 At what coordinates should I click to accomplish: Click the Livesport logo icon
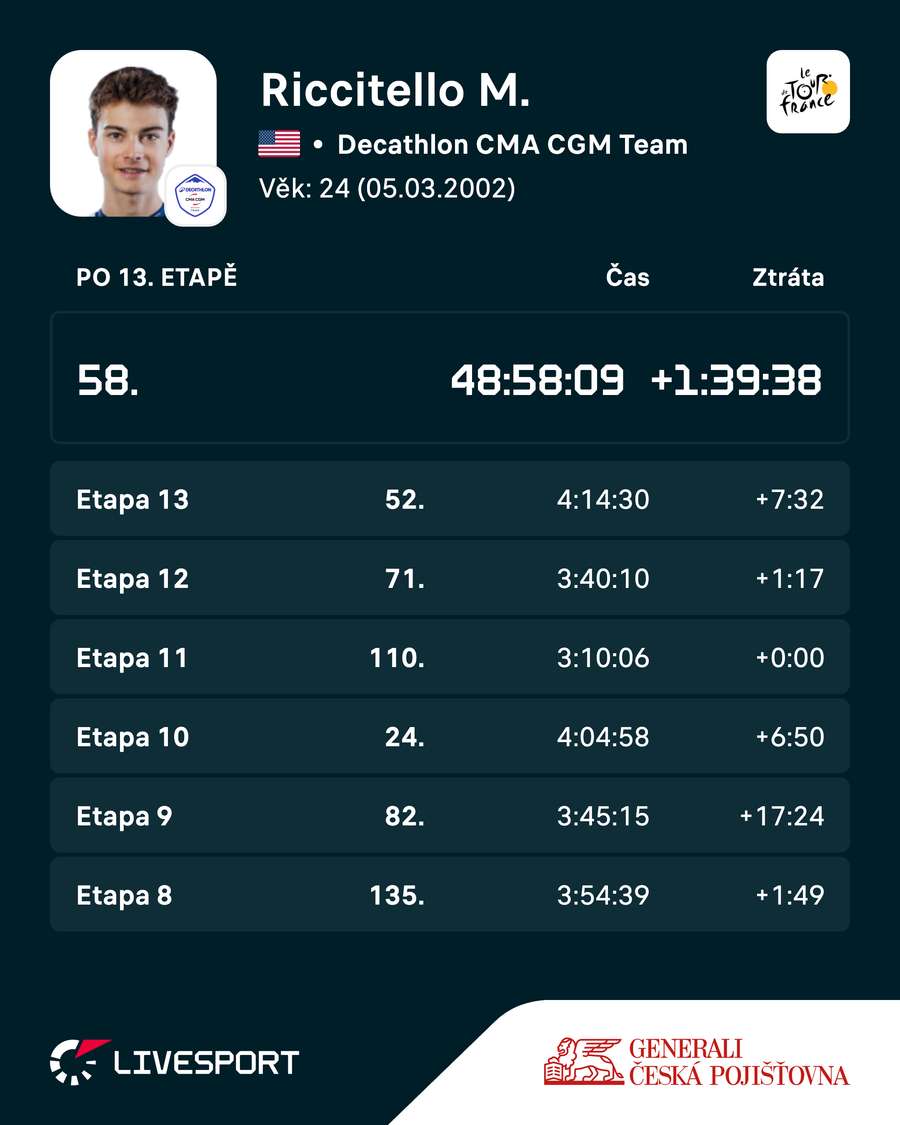point(79,1062)
